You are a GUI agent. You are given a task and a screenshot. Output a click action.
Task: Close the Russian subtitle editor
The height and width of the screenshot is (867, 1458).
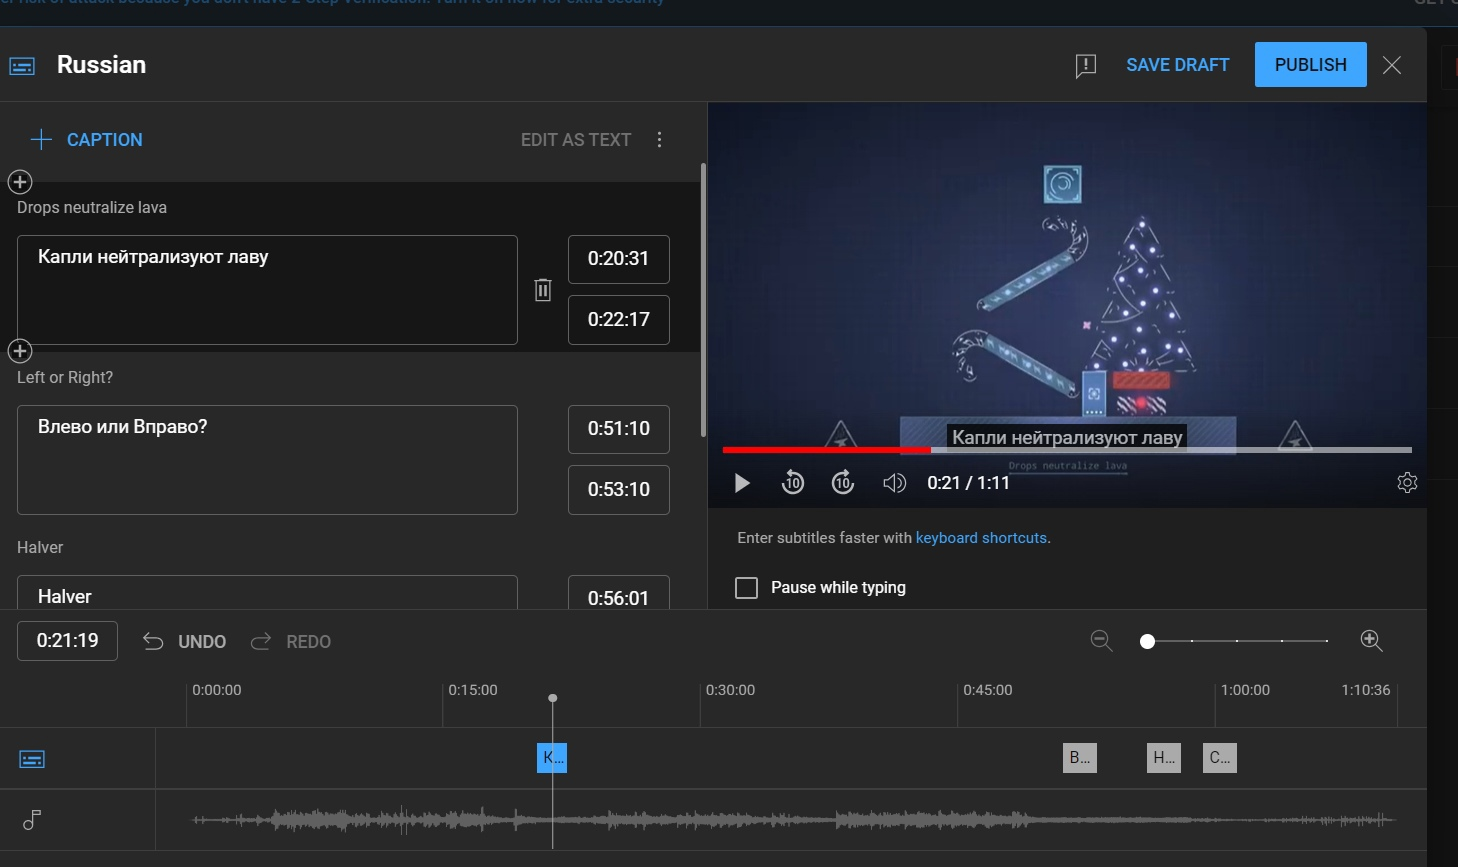(1392, 65)
